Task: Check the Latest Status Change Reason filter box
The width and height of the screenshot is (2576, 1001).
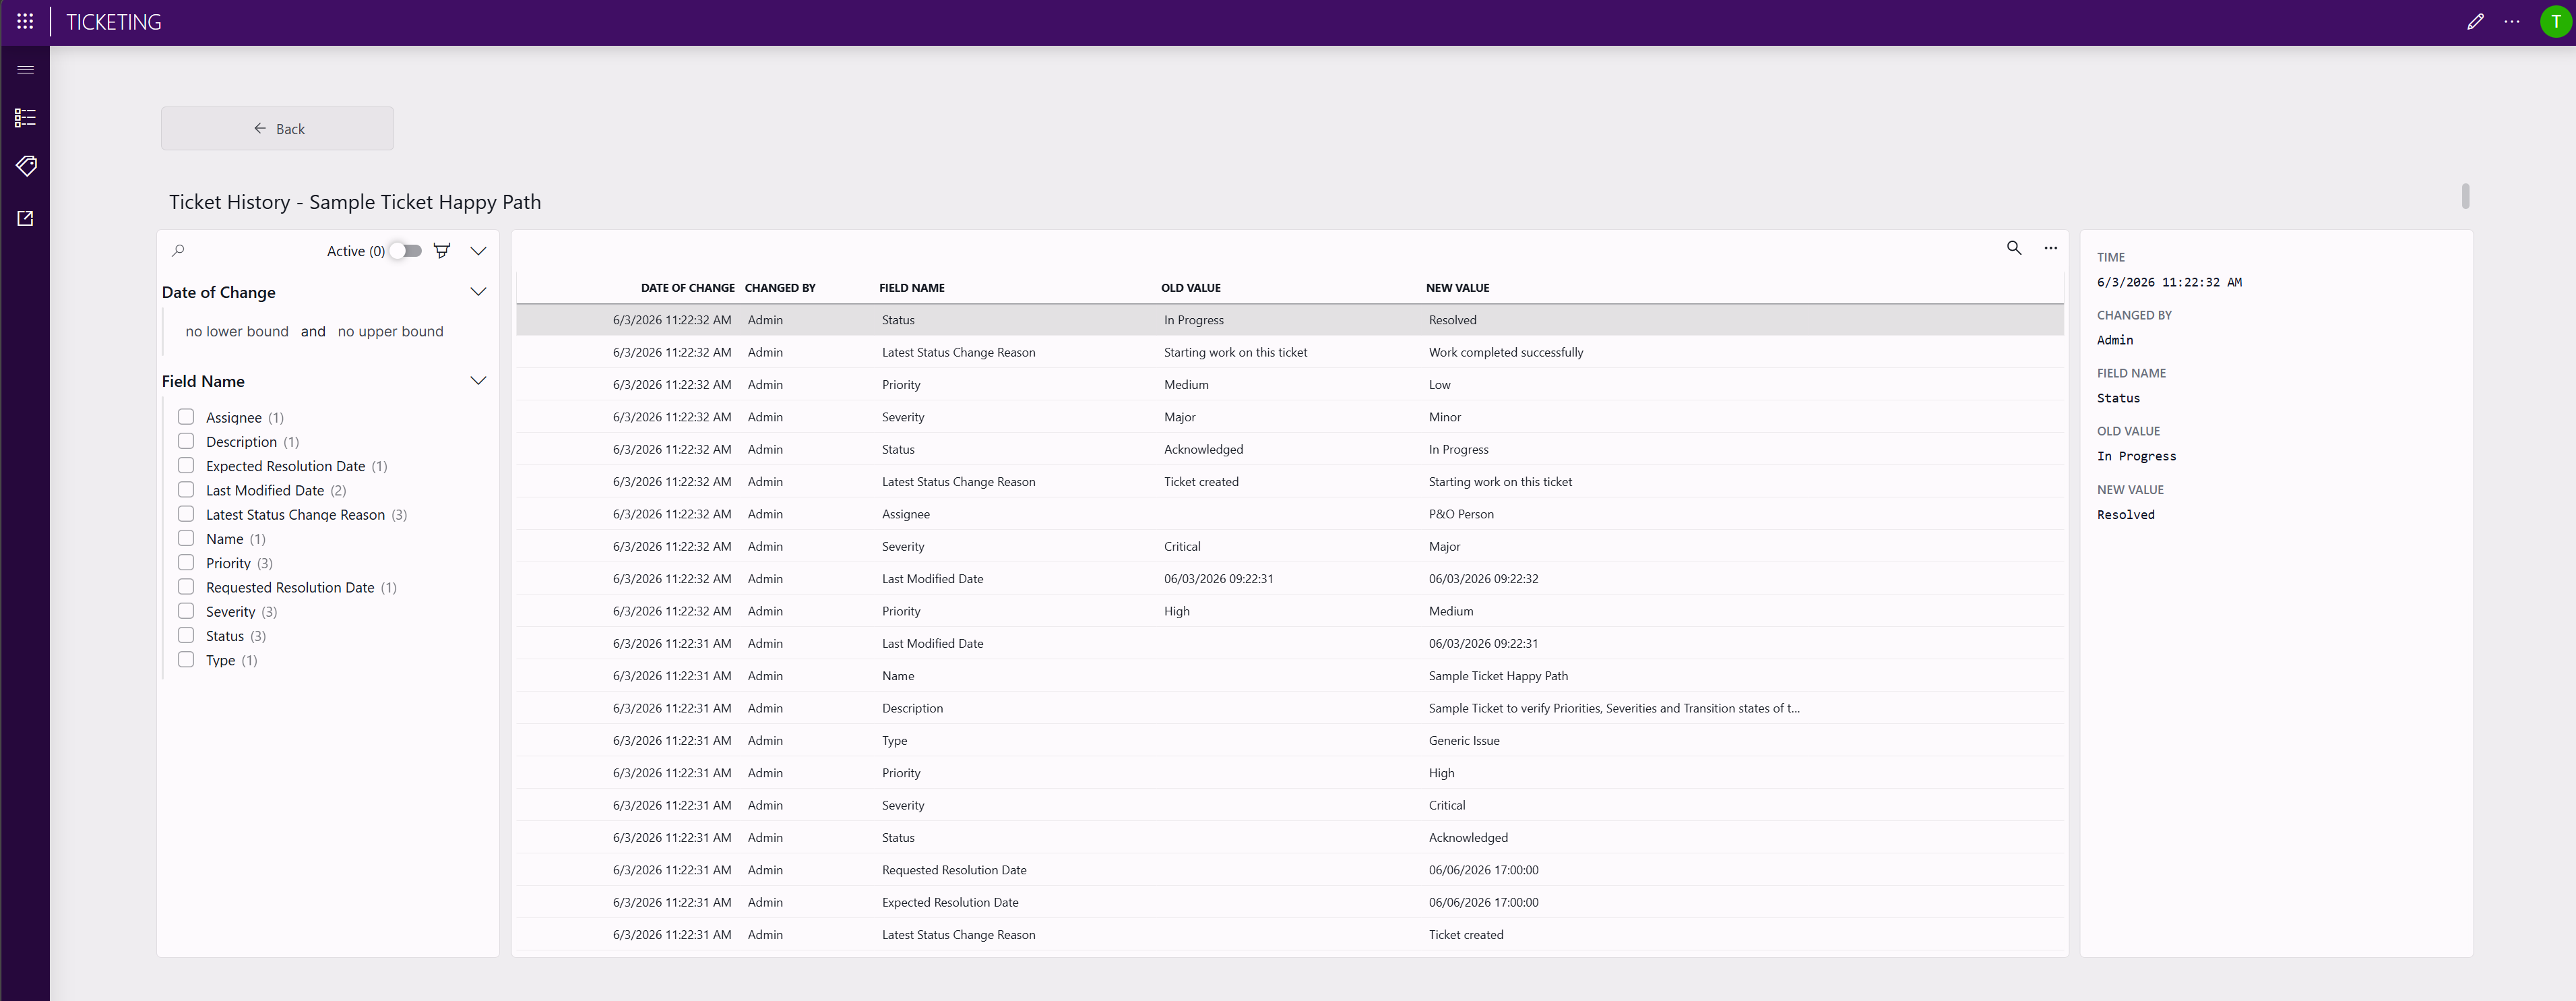Action: point(186,514)
